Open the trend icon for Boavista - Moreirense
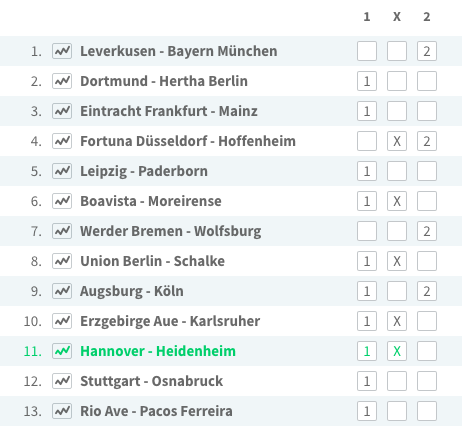Viewport: 462px width, 445px height. 62,201
